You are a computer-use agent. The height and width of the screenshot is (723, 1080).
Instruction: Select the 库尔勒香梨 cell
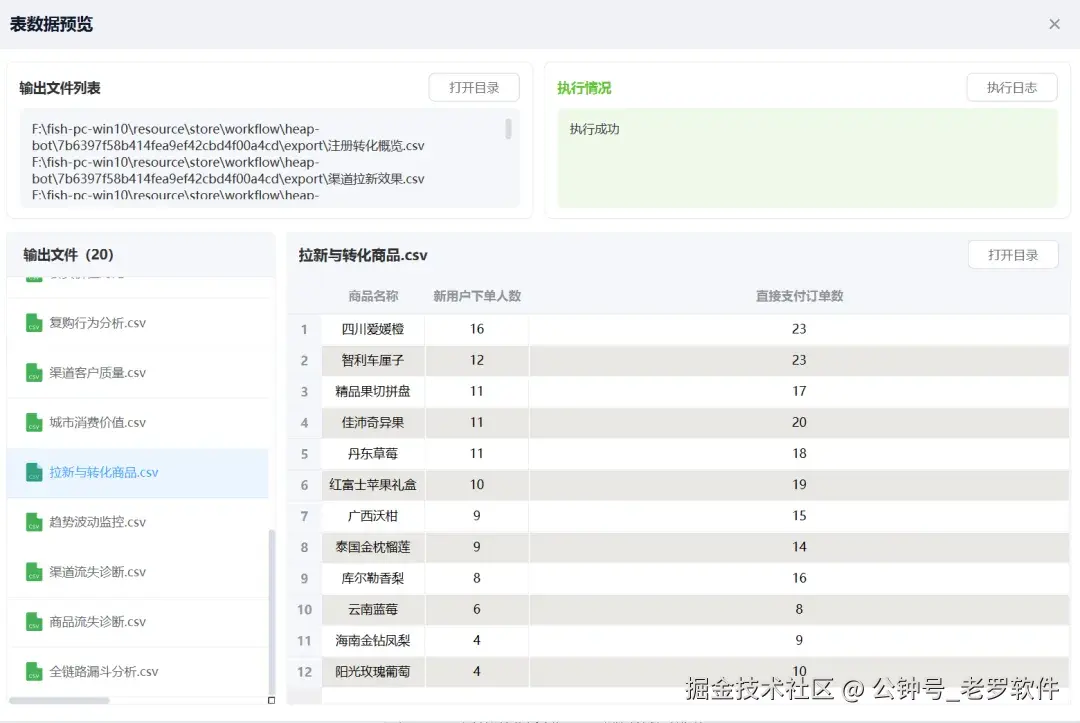tap(373, 578)
